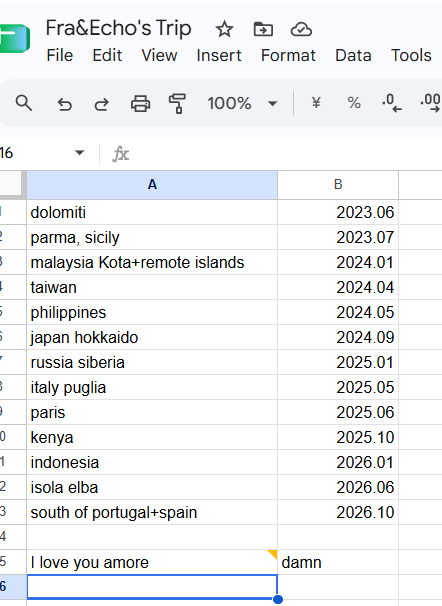Image resolution: width=442 pixels, height=606 pixels.
Task: Open the Insert menu
Action: click(219, 55)
